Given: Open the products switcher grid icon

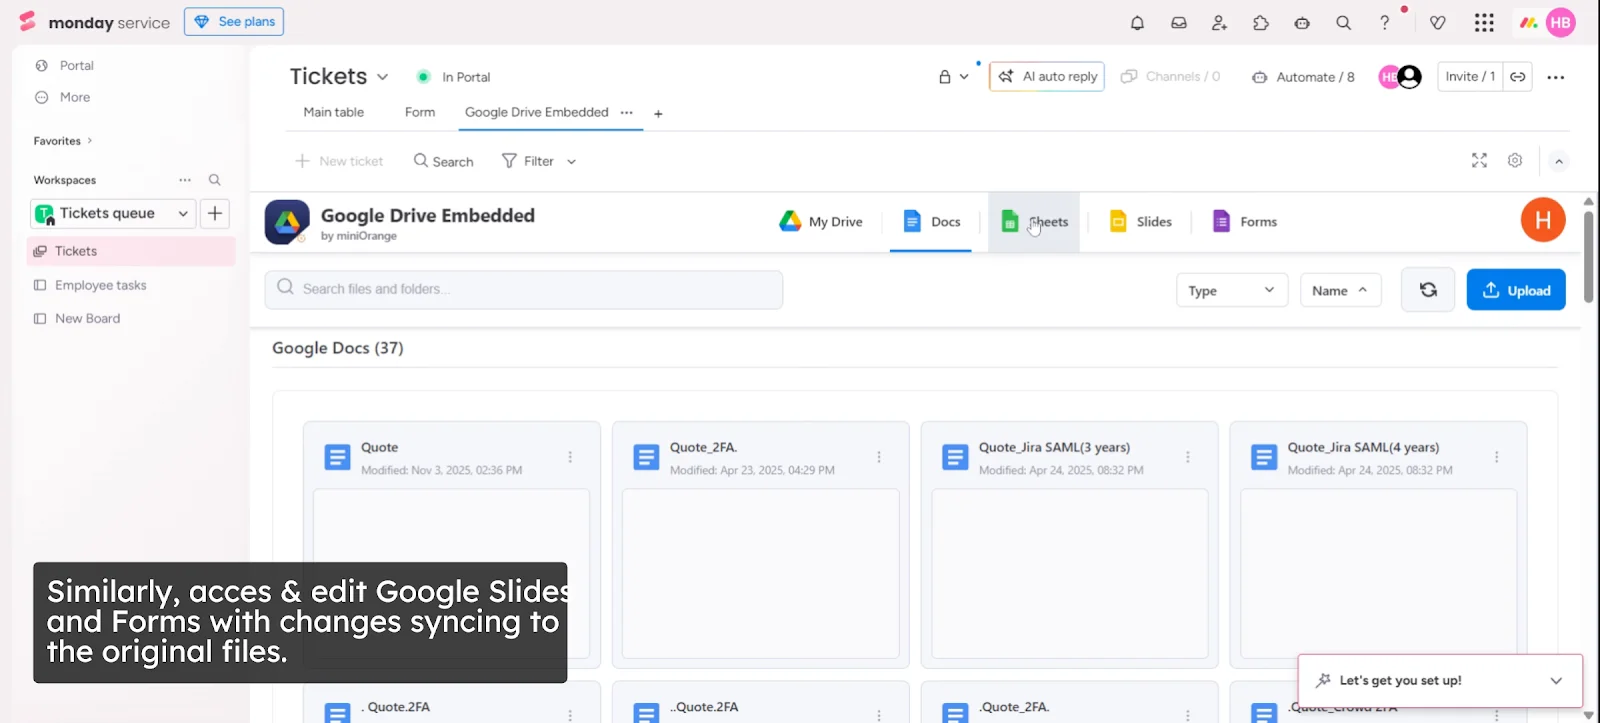Looking at the screenshot, I should coord(1484,23).
